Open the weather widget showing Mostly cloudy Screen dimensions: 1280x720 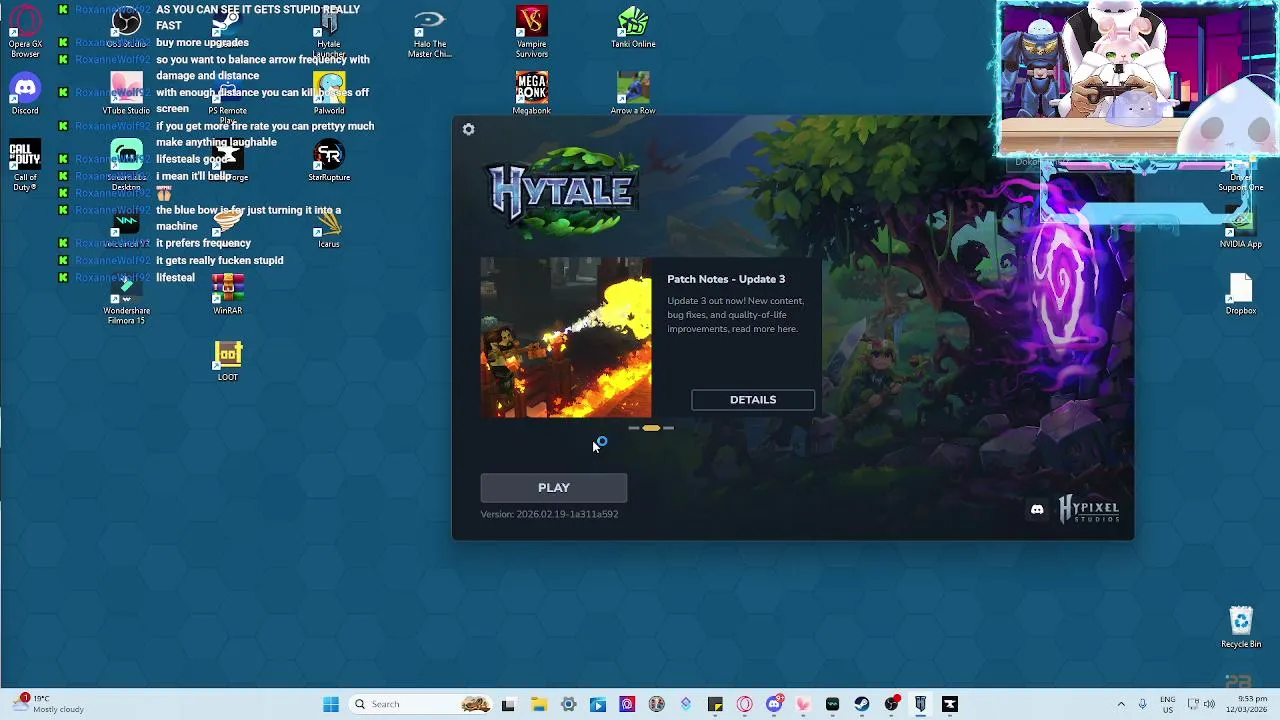(48, 704)
